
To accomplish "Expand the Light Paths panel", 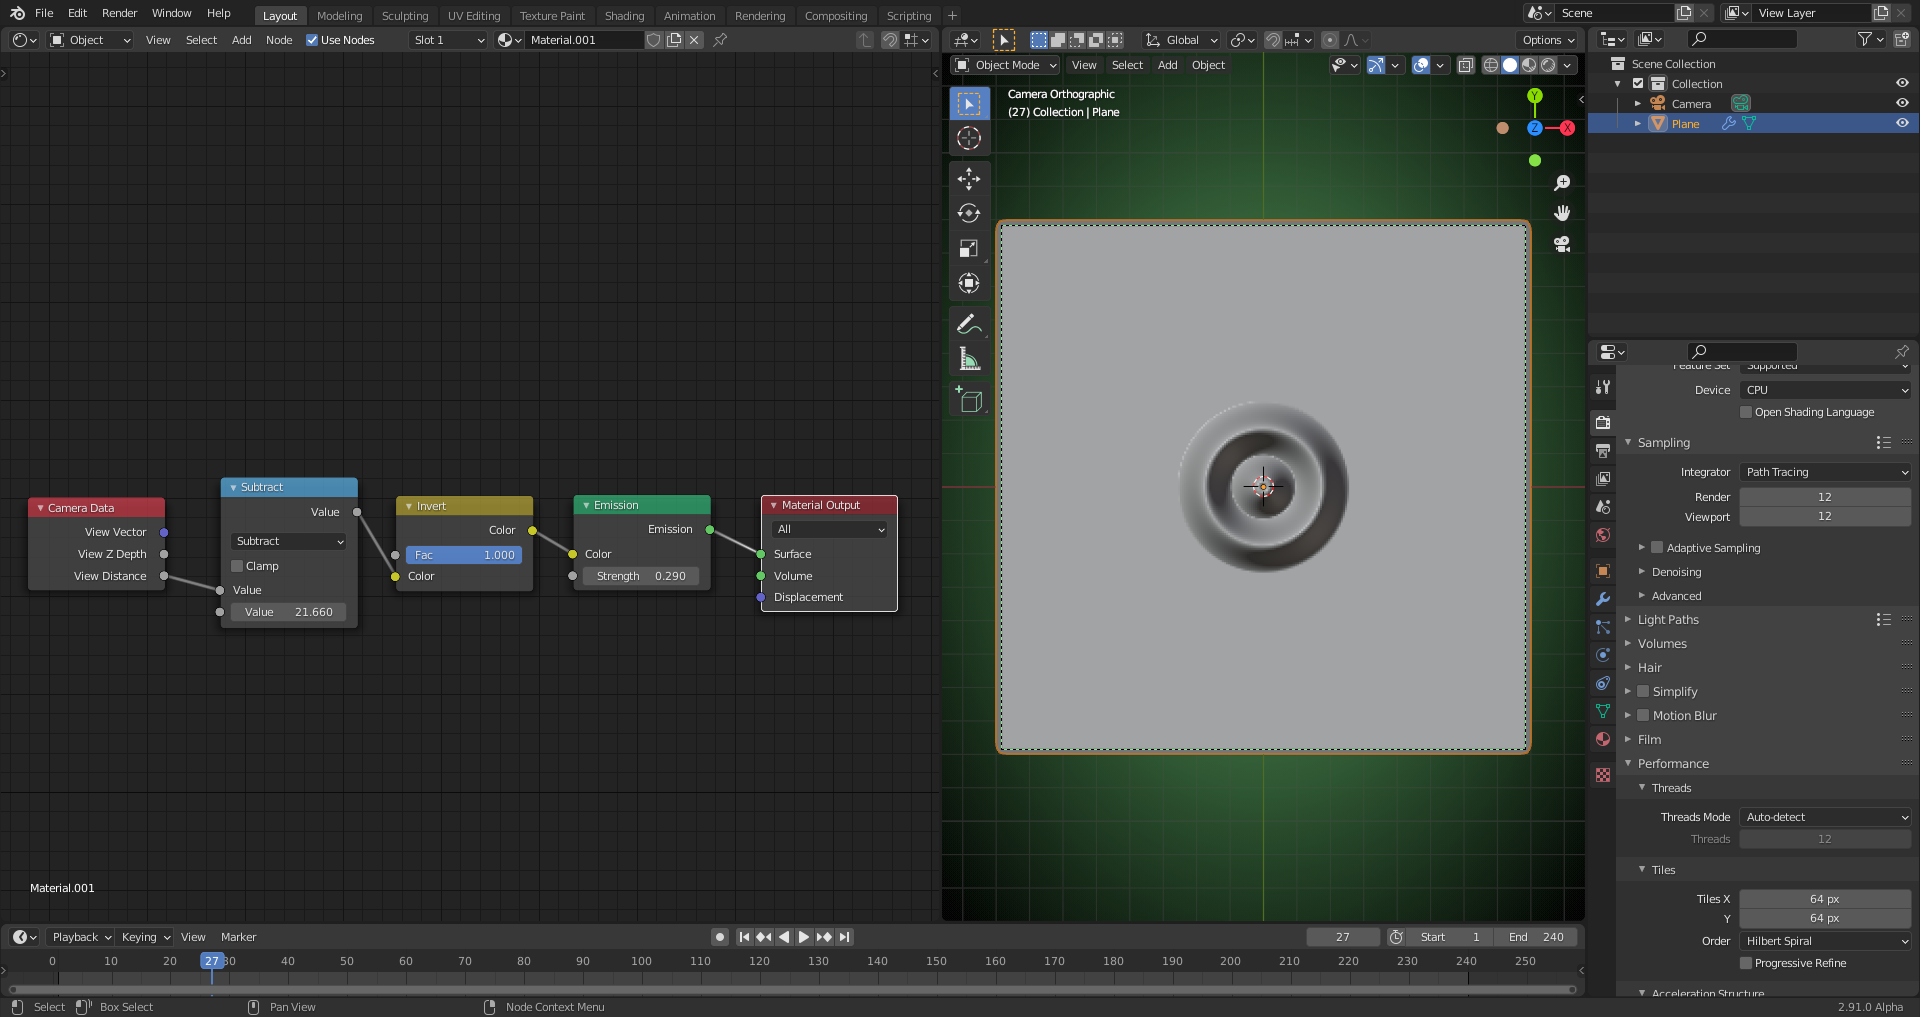I will click(x=1668, y=620).
